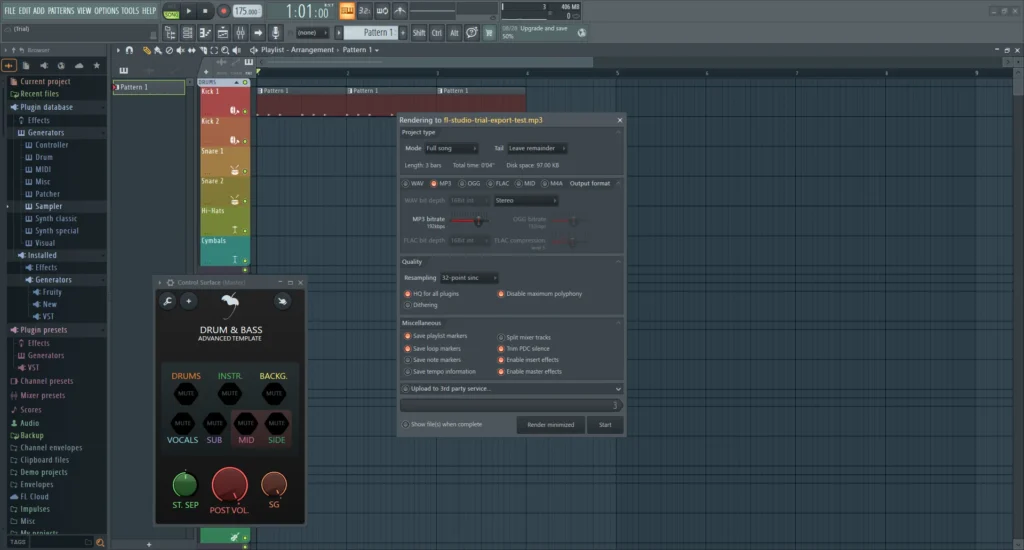Screen dimensions: 1024x550
Task: Open the OPTIONS menu
Action: pyautogui.click(x=106, y=10)
